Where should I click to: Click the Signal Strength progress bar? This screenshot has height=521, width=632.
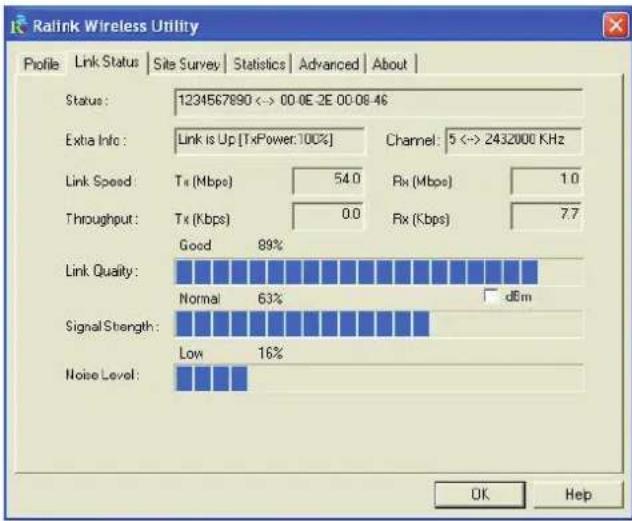[379, 324]
